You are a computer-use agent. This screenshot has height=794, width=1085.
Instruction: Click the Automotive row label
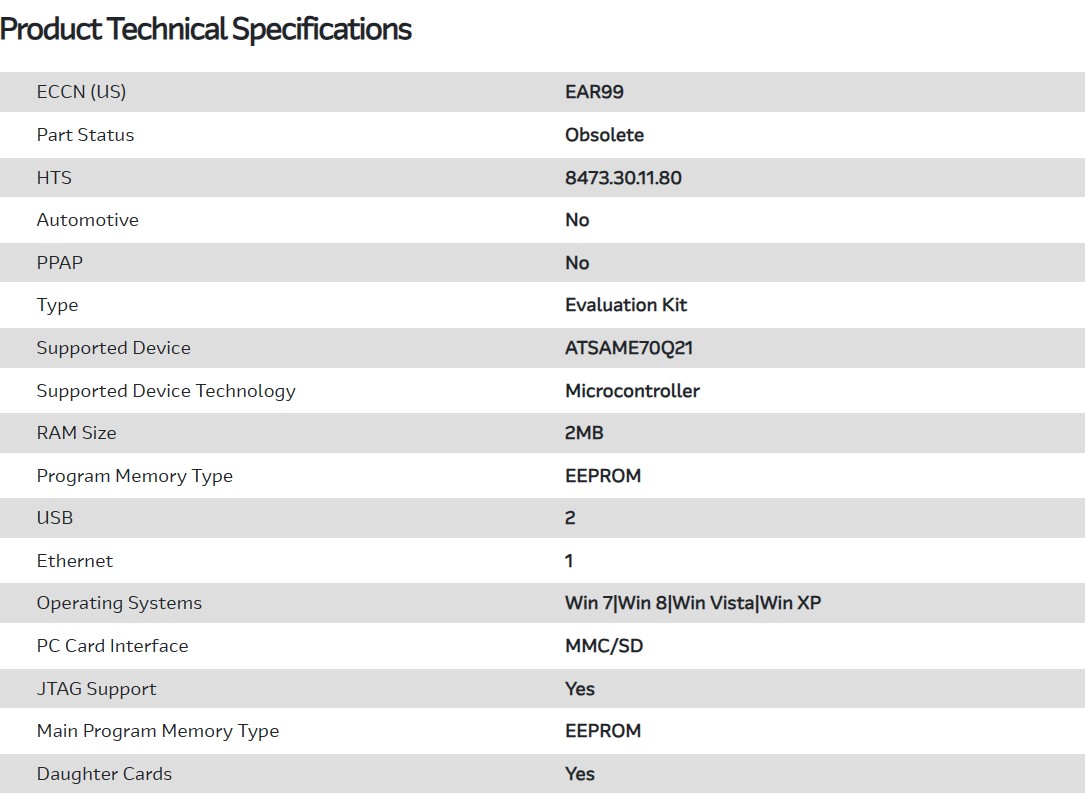87,220
